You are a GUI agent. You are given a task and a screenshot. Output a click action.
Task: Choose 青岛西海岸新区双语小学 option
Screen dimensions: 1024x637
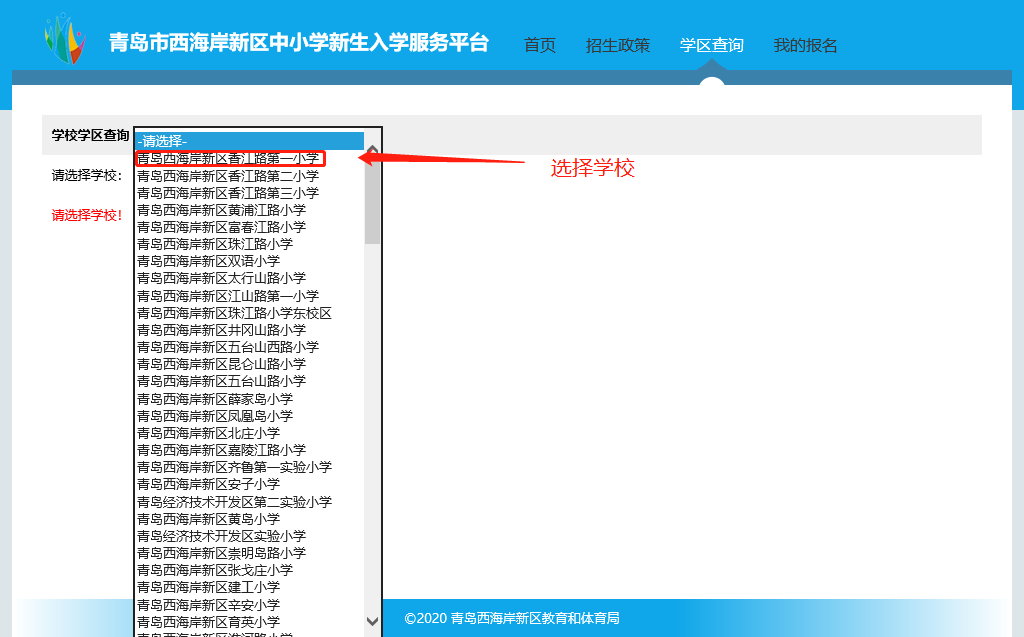pos(249,261)
